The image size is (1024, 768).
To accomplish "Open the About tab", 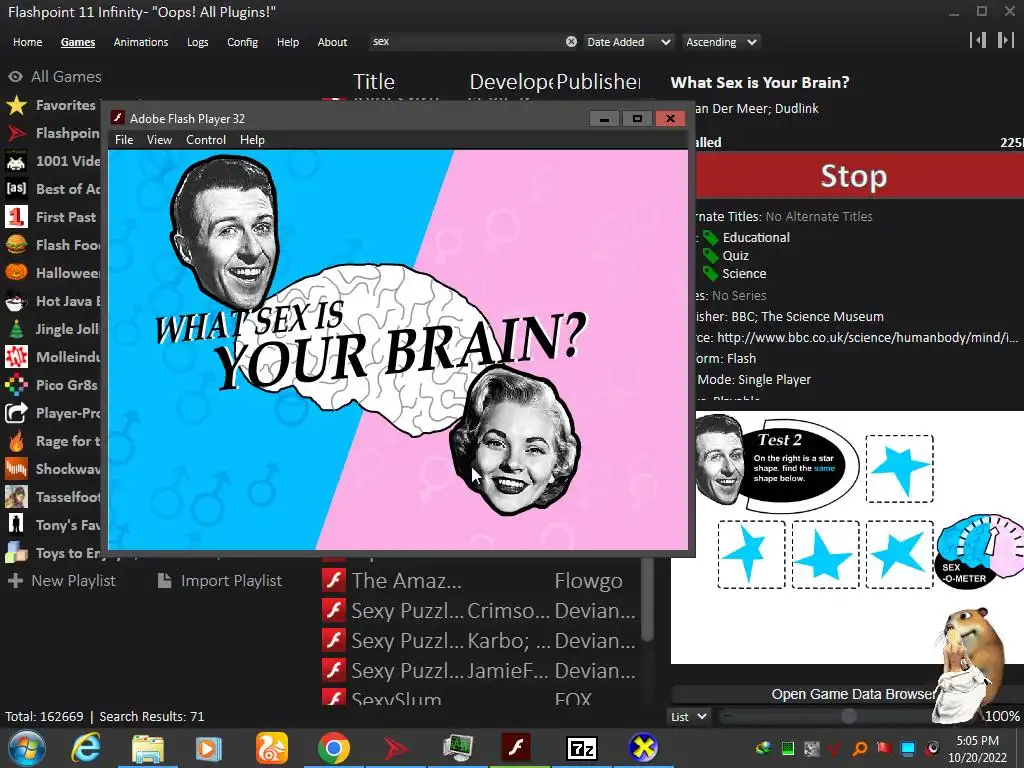I will 332,42.
